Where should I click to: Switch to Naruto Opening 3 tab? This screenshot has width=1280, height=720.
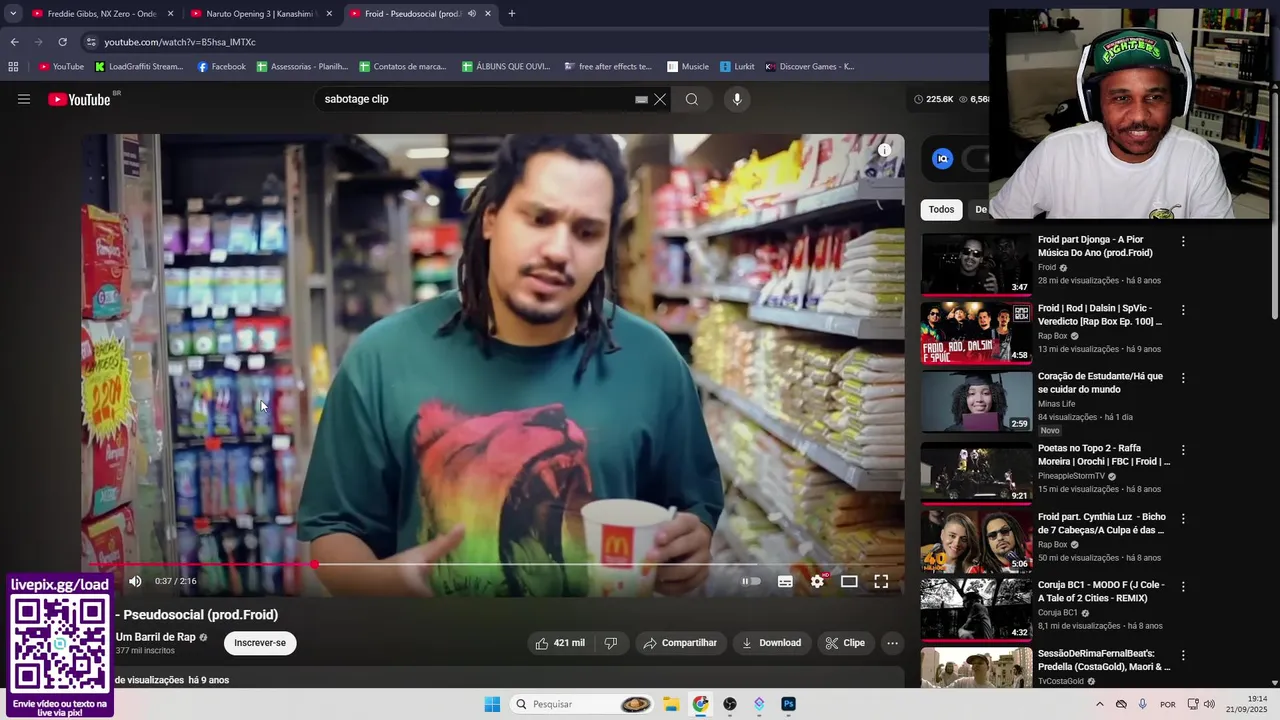(x=260, y=14)
